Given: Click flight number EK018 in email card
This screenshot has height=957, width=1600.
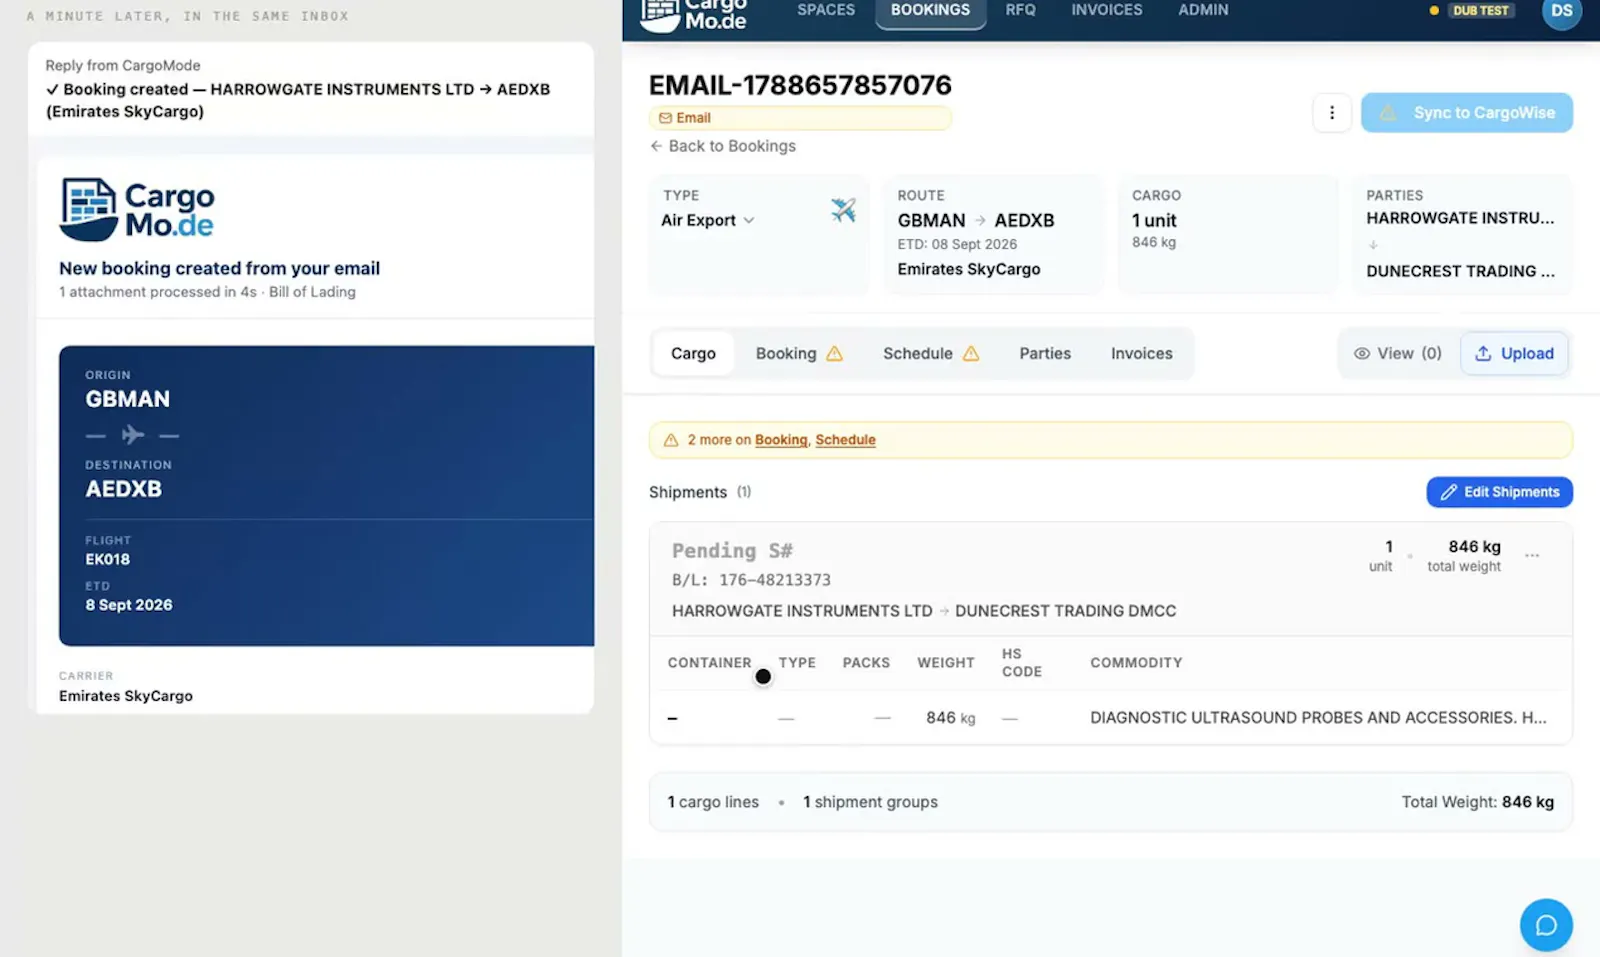Looking at the screenshot, I should pos(107,560).
